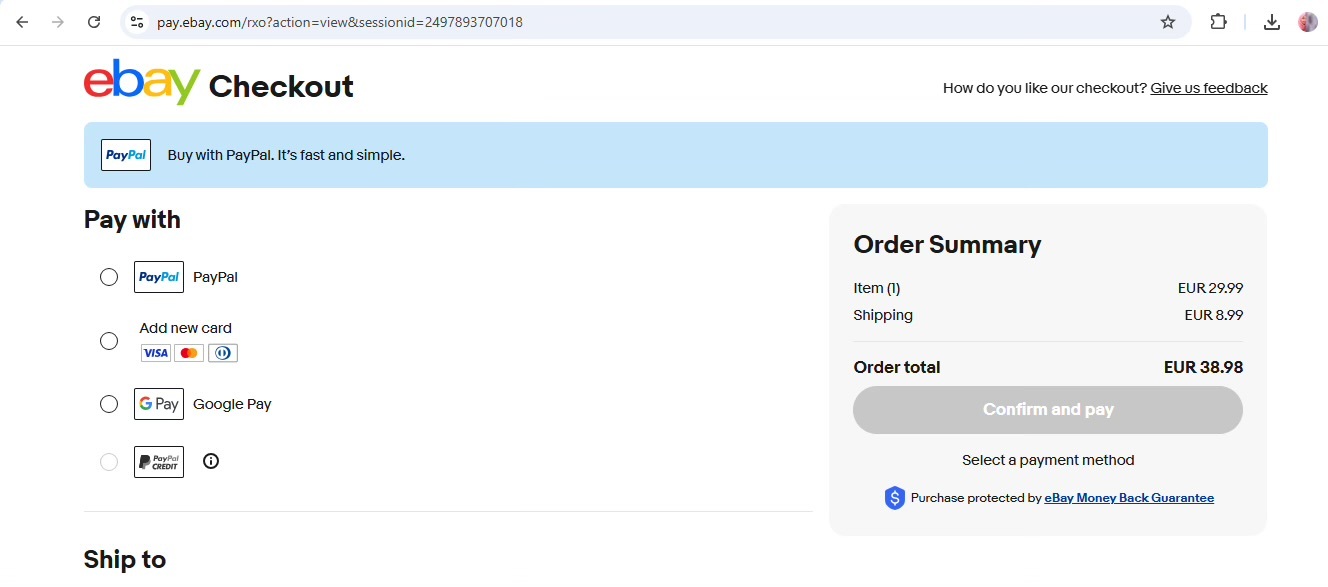Reload the checkout page
1328x587 pixels.
(x=94, y=22)
